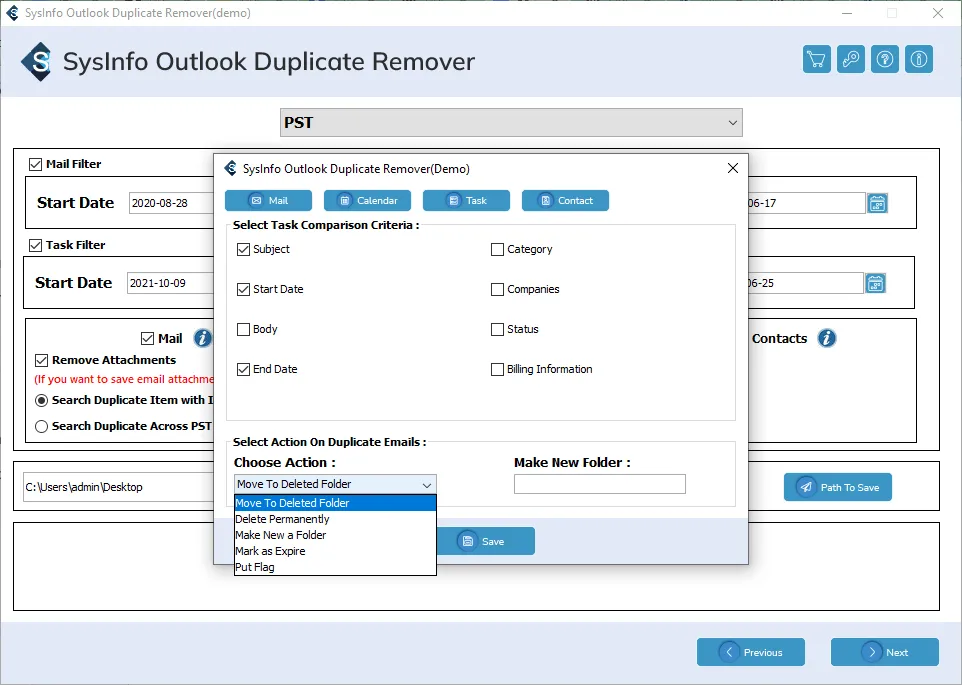The image size is (962, 685).
Task: Open the info icon in header
Action: [x=919, y=60]
